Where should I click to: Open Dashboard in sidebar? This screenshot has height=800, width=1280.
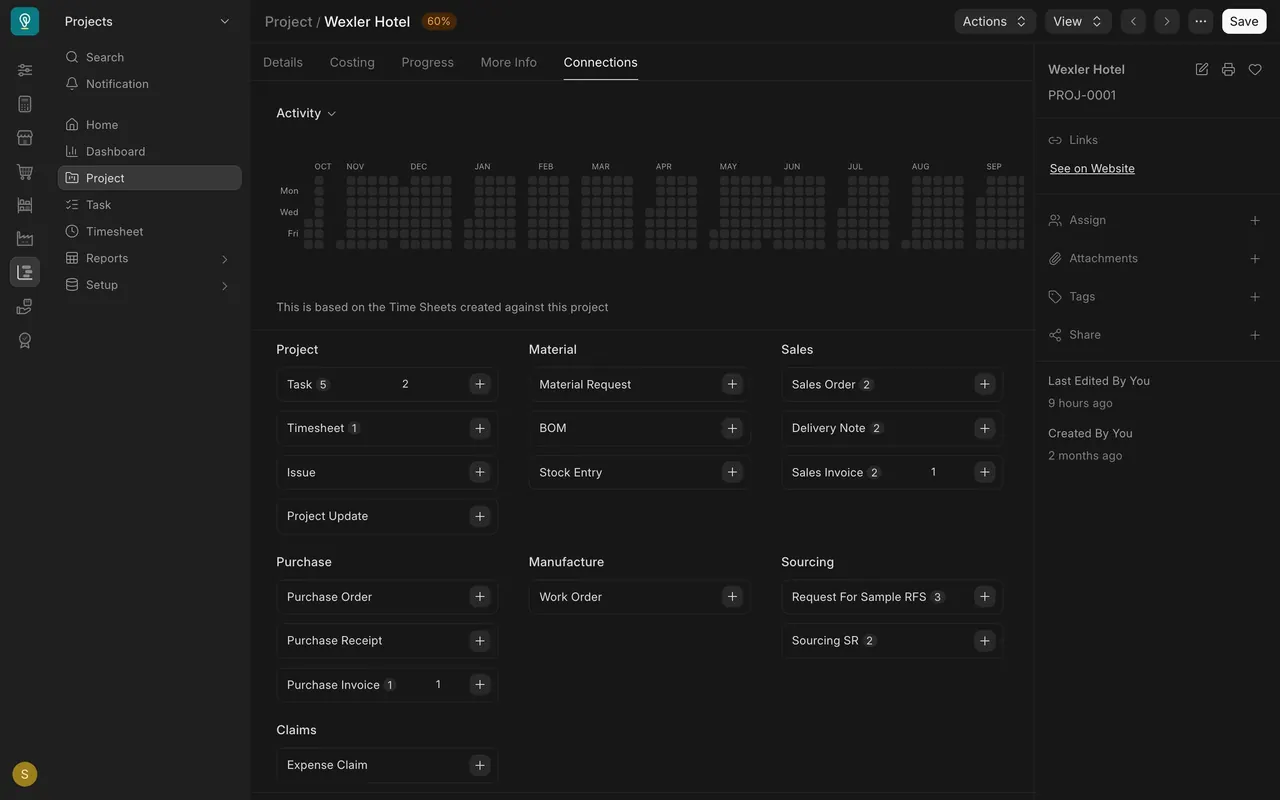(x=150, y=151)
